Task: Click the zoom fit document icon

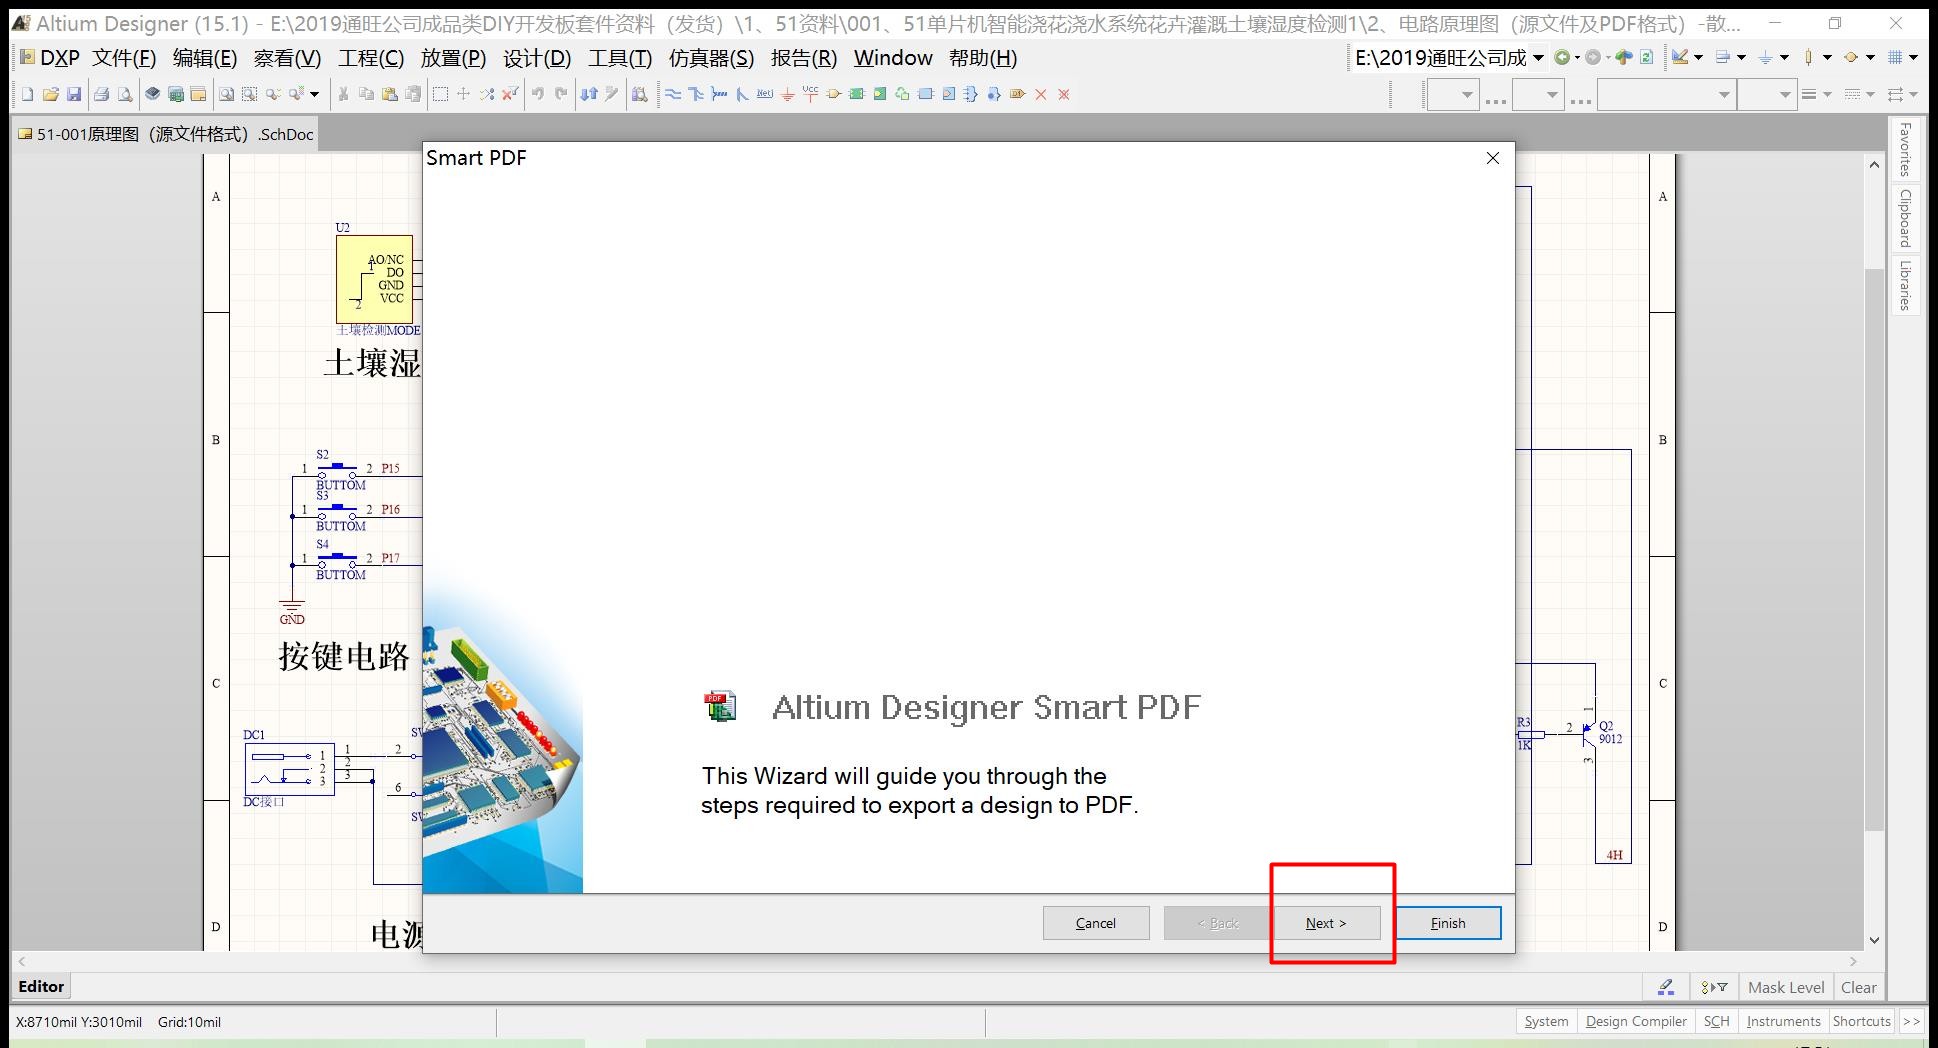Action: click(x=227, y=94)
